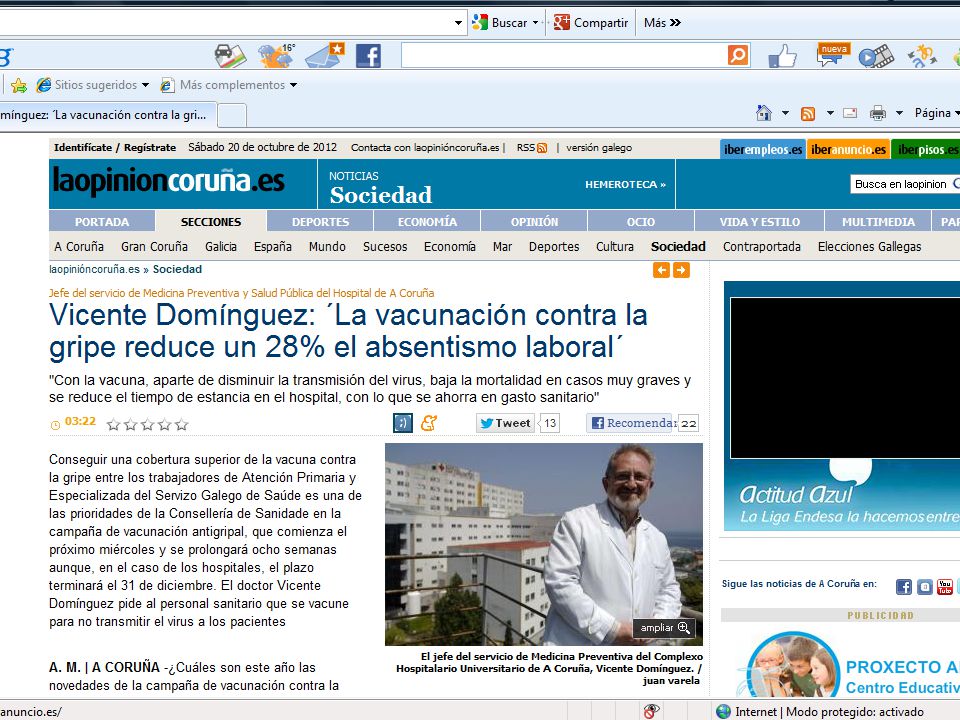Image resolution: width=960 pixels, height=720 pixels.
Task: Click the Tweet button
Action: pos(505,423)
